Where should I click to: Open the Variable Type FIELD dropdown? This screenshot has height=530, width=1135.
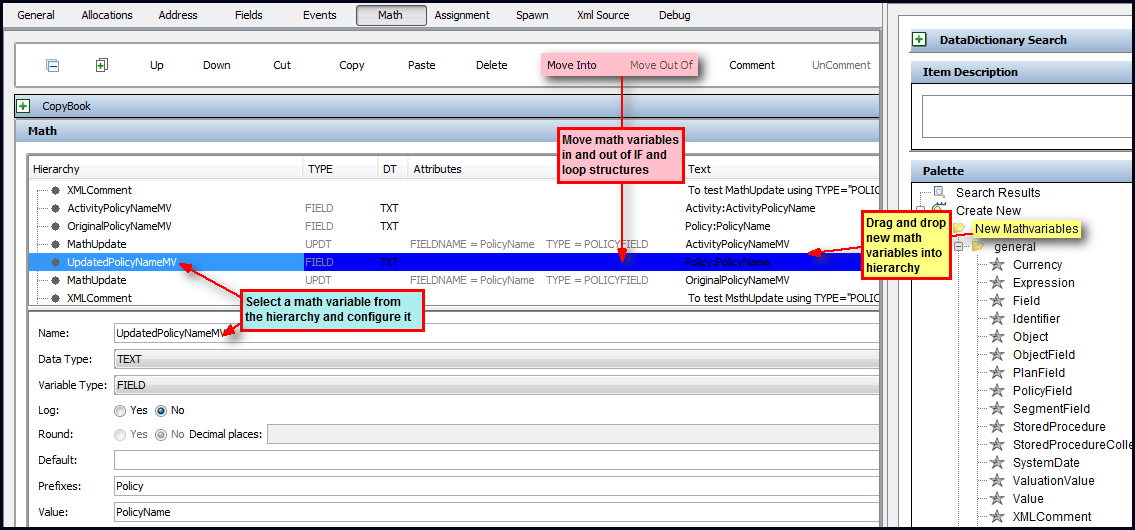[496, 386]
